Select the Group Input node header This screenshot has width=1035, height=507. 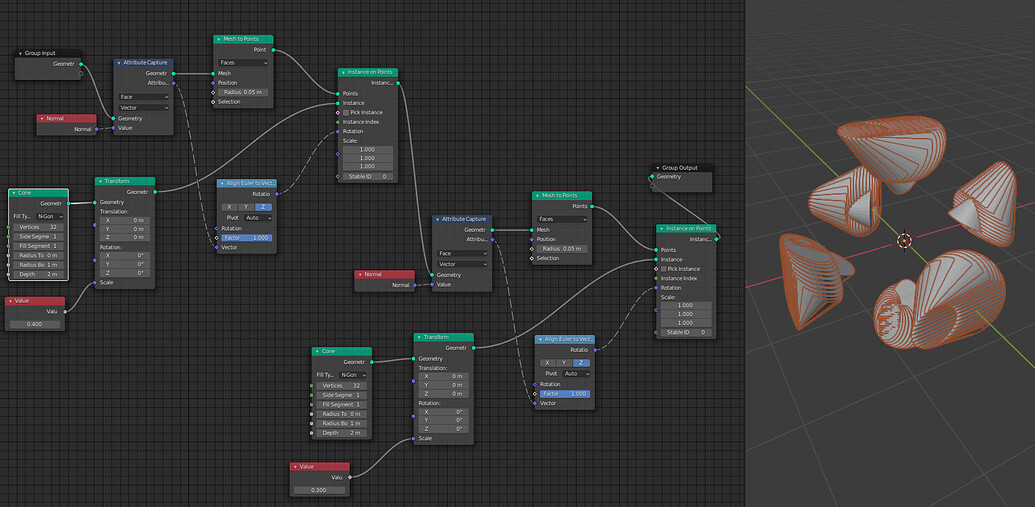point(48,53)
